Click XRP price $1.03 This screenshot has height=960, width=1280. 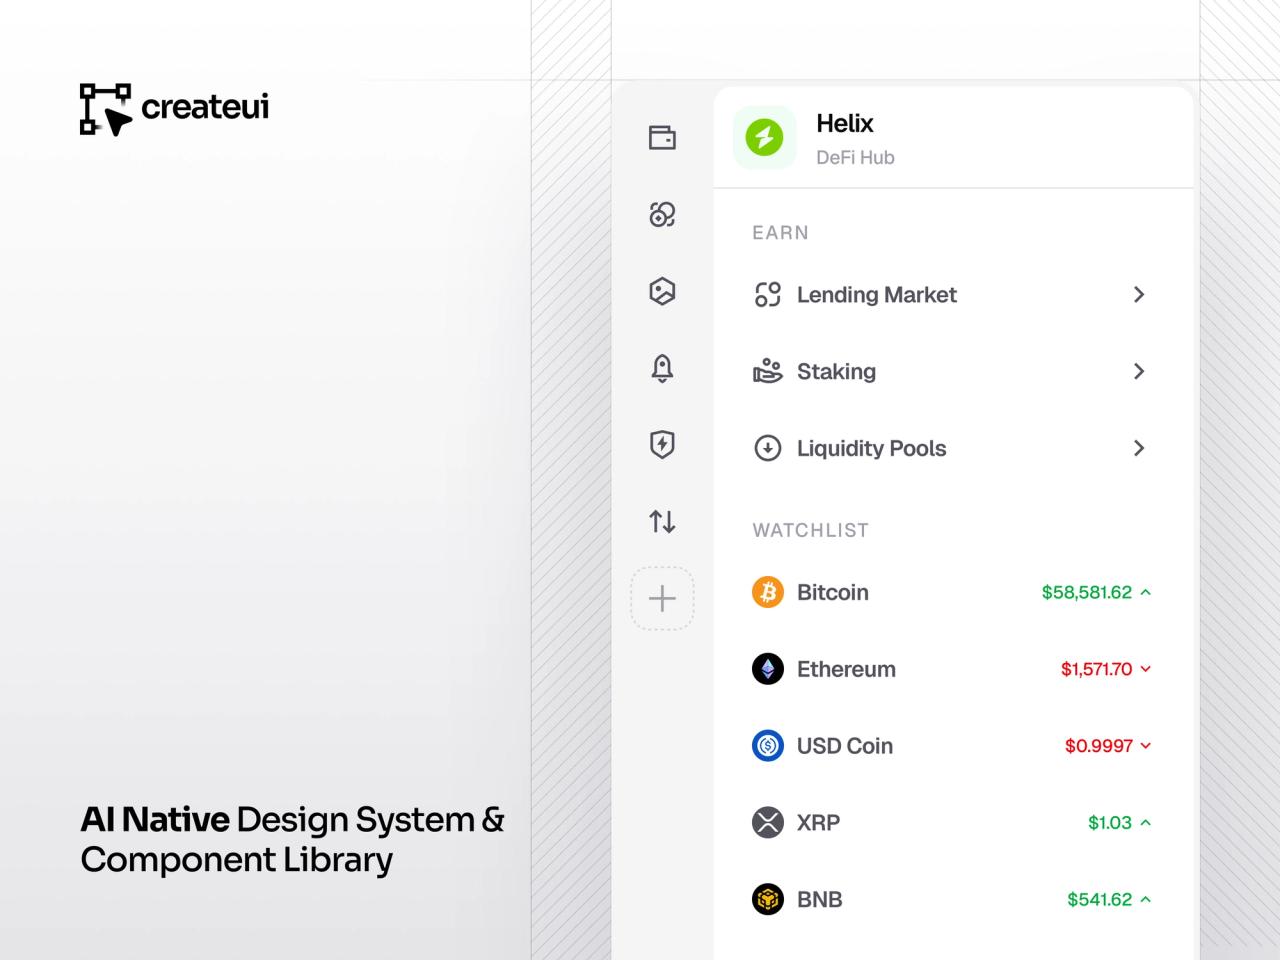pos(1110,822)
